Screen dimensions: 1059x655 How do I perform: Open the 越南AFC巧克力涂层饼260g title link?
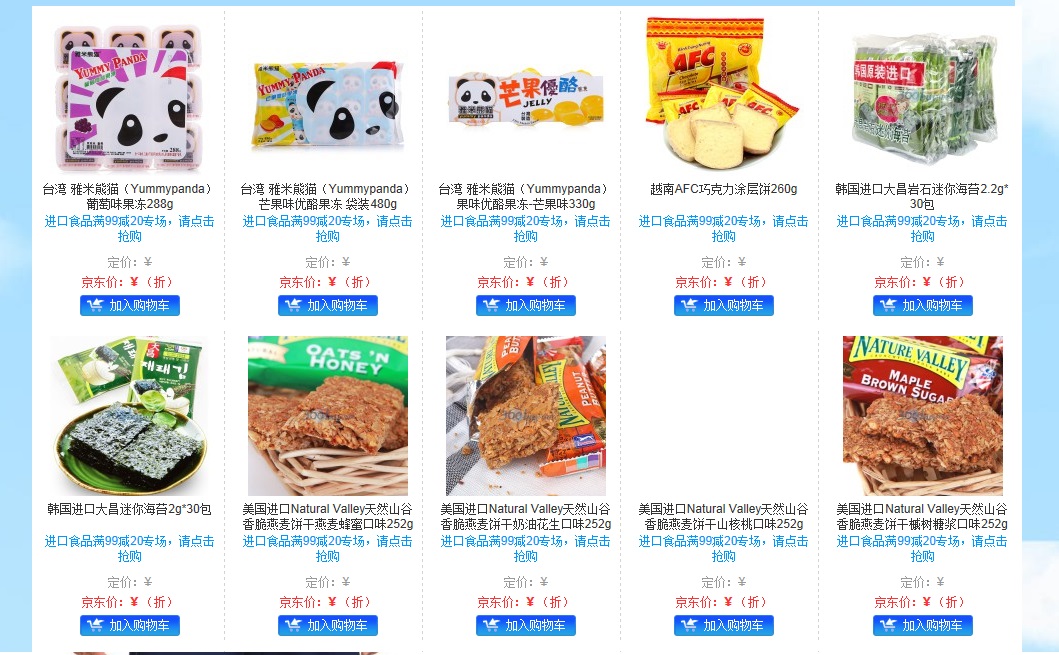723,189
